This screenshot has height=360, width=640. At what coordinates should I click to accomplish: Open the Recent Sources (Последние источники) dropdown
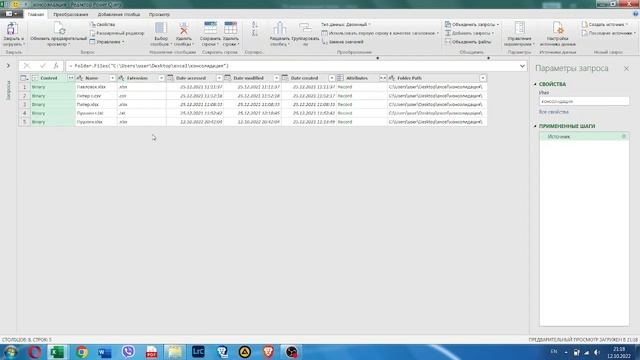pyautogui.click(x=609, y=33)
